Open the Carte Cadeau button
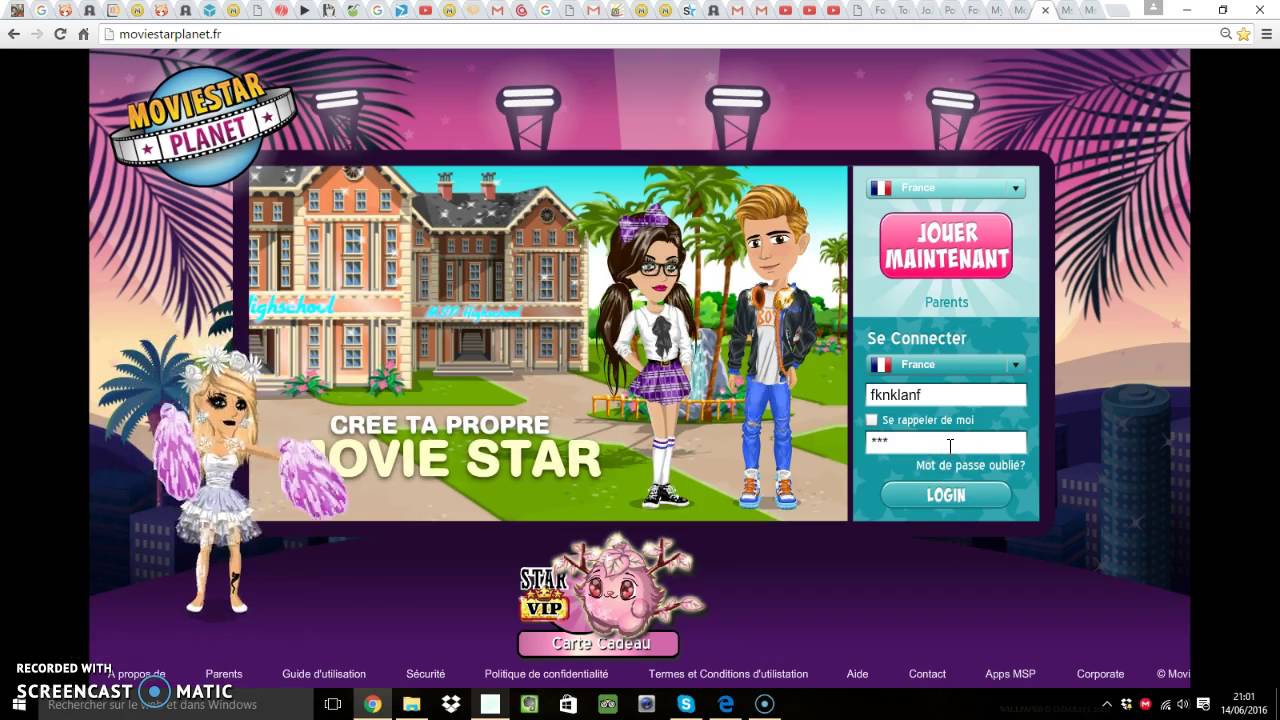This screenshot has height=720, width=1280. pos(599,643)
